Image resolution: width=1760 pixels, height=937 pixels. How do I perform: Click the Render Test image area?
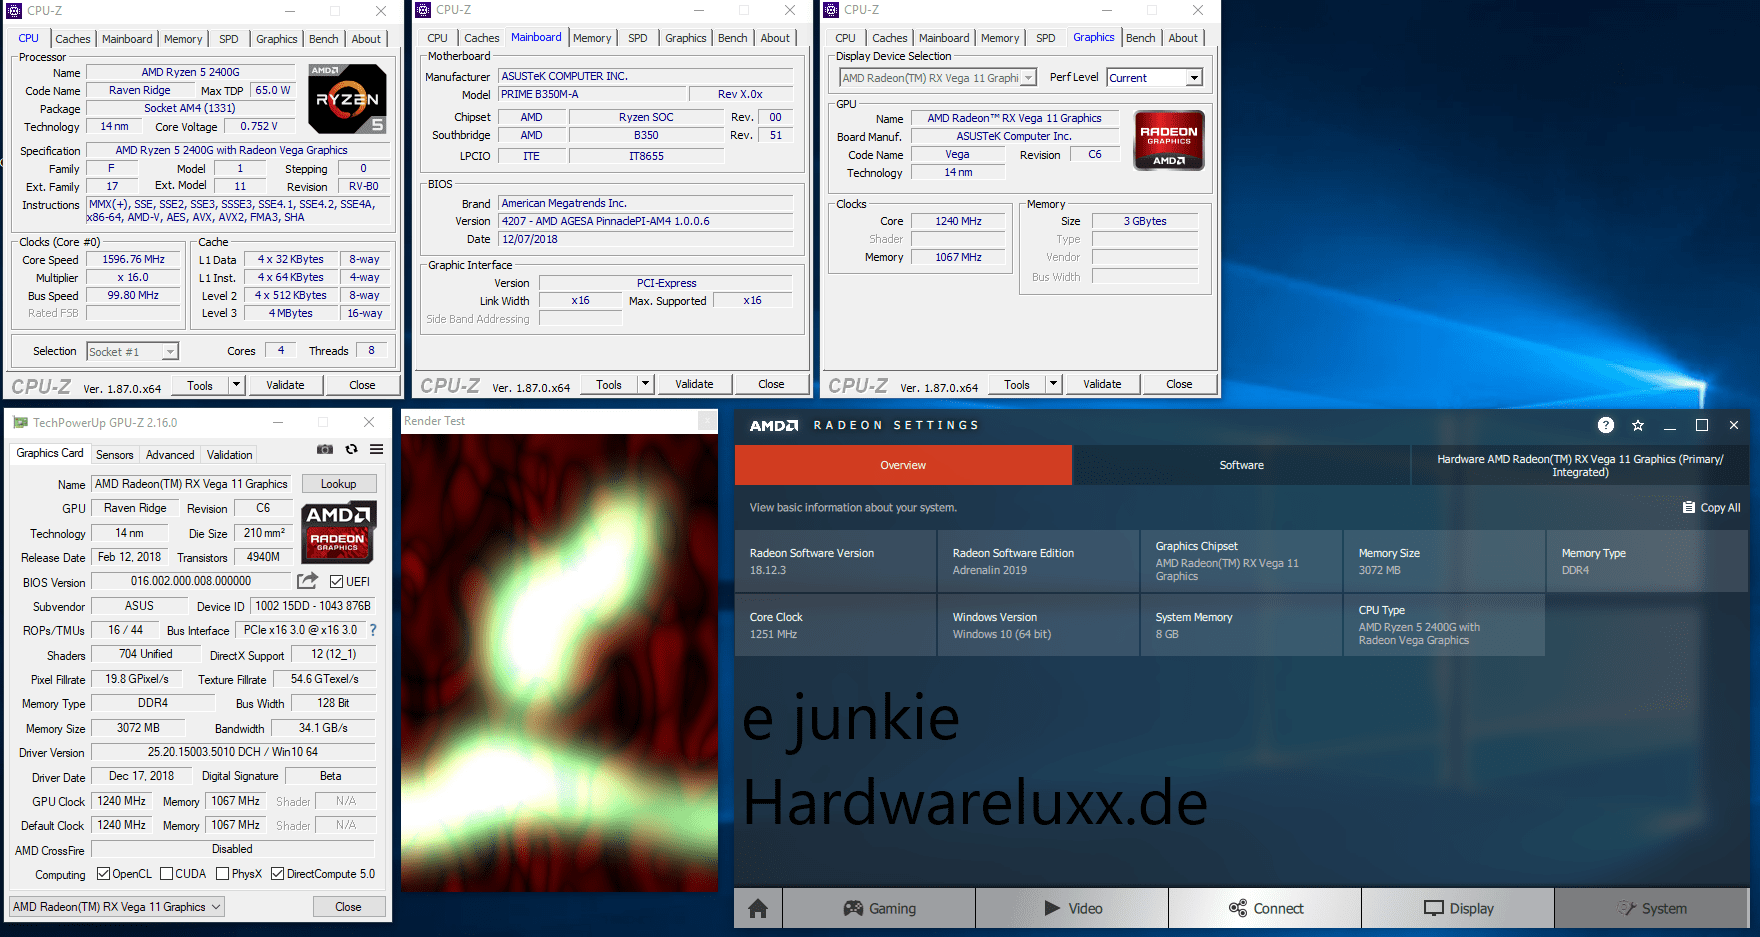pyautogui.click(x=559, y=662)
